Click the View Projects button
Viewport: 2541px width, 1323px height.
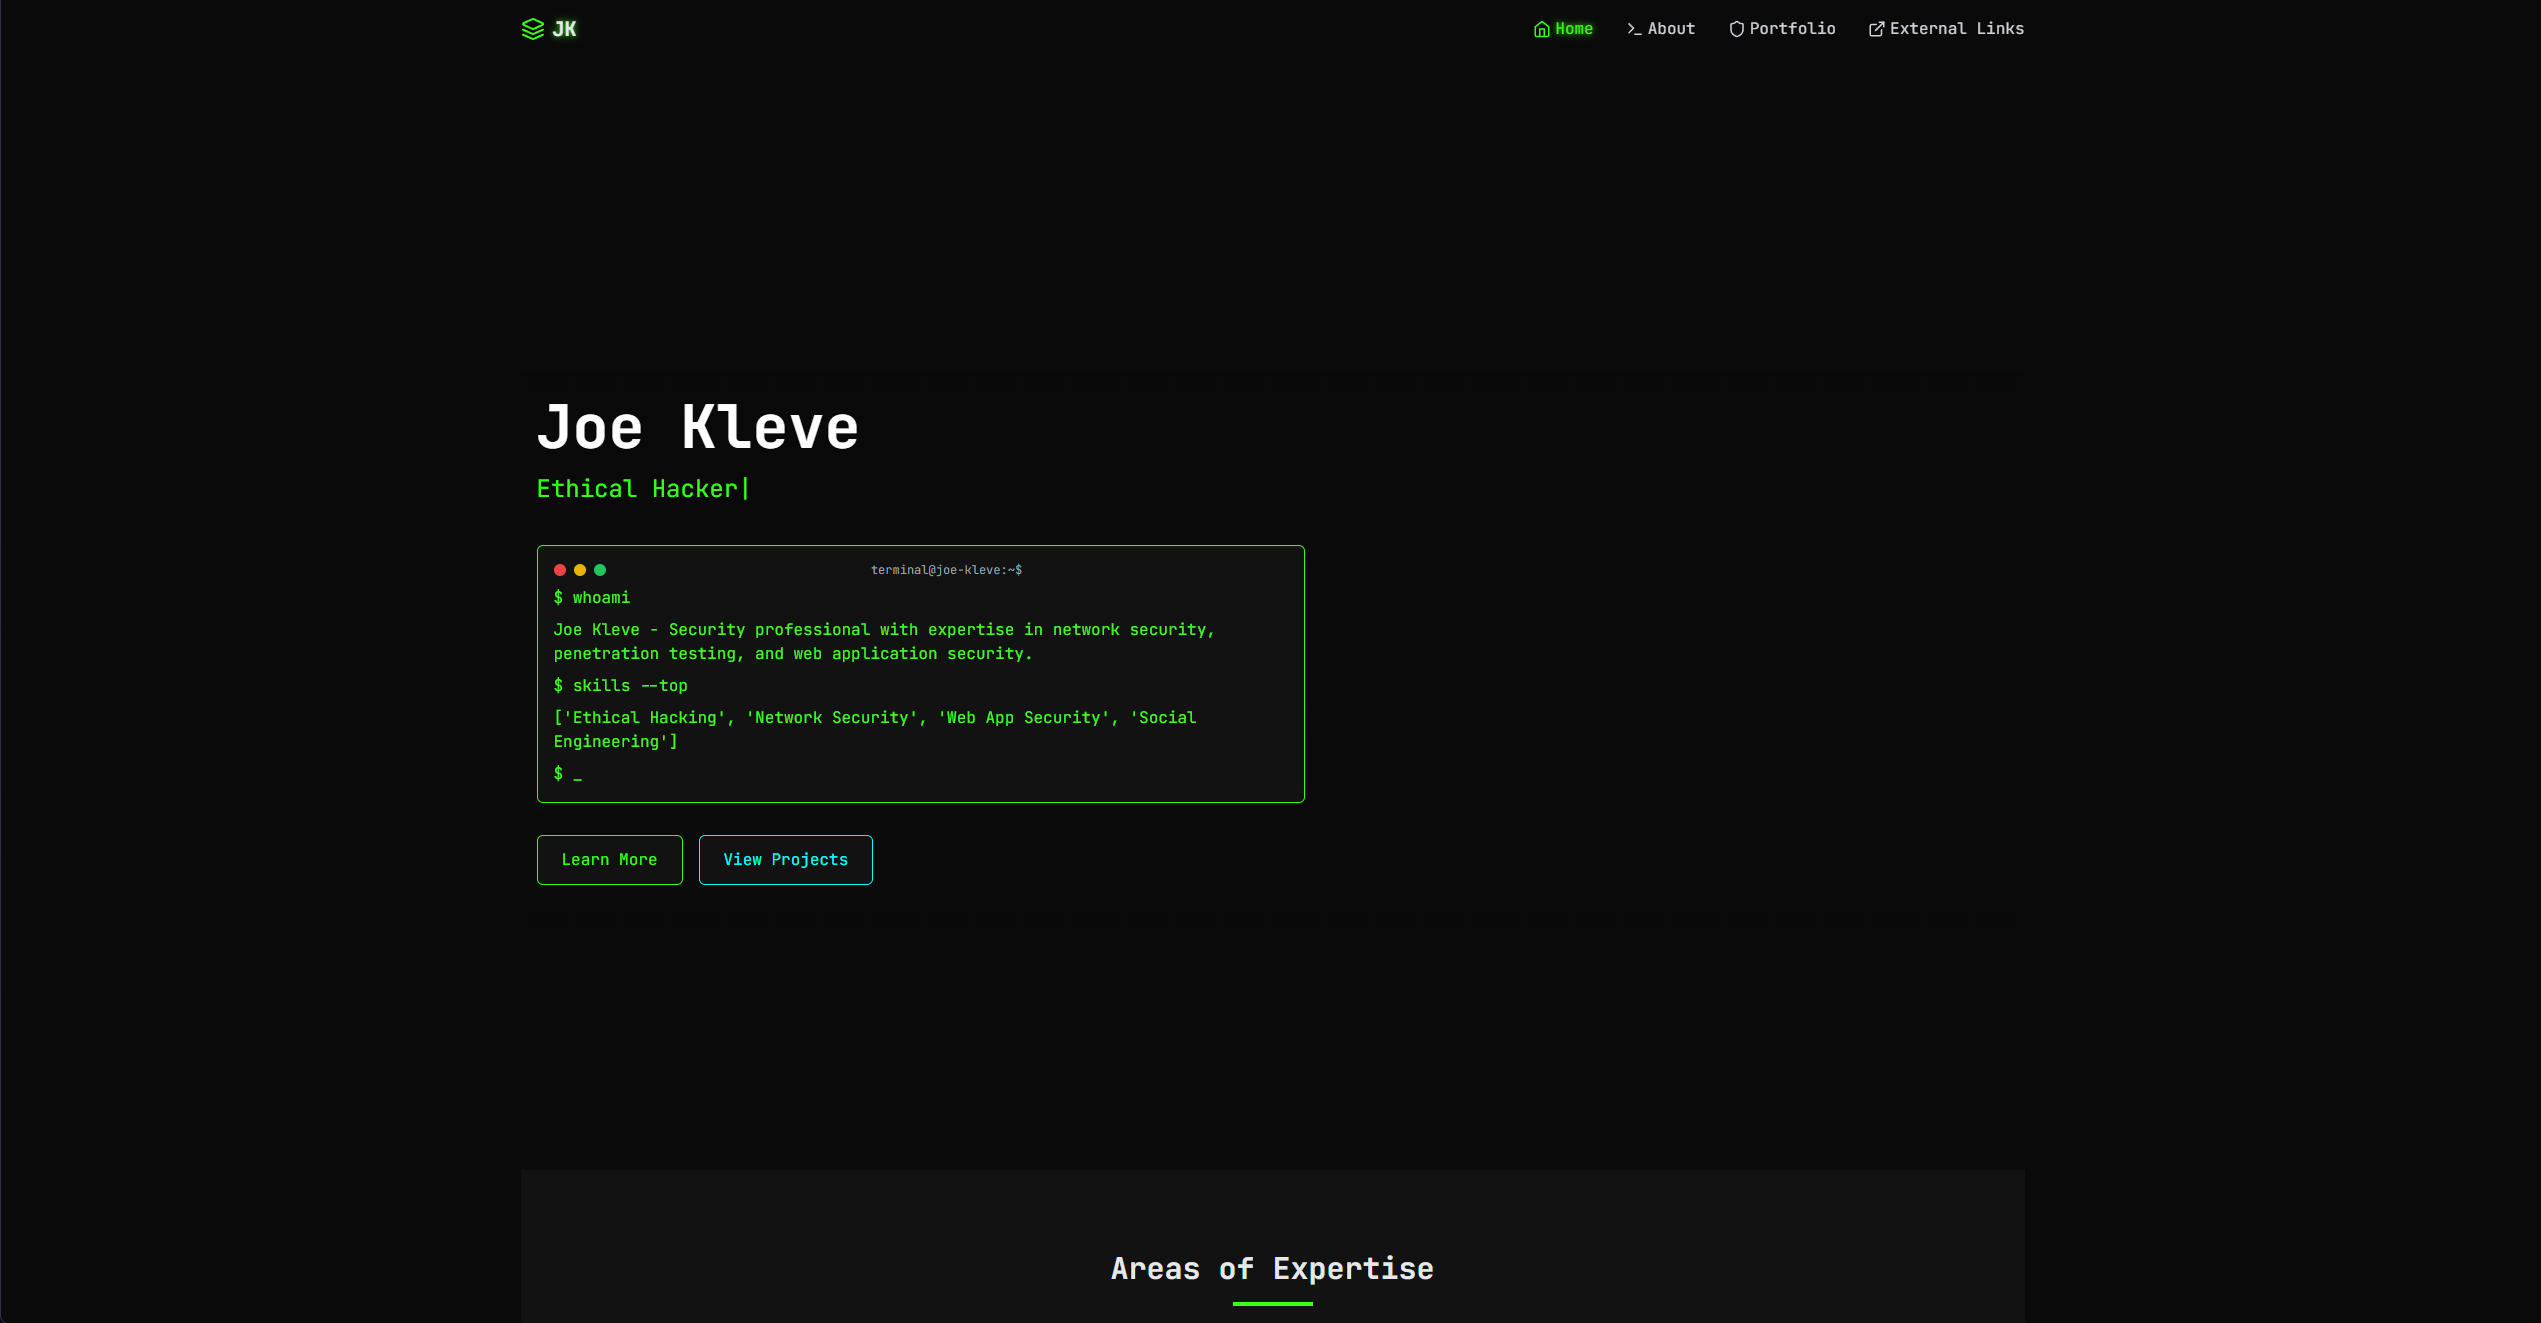click(x=785, y=859)
